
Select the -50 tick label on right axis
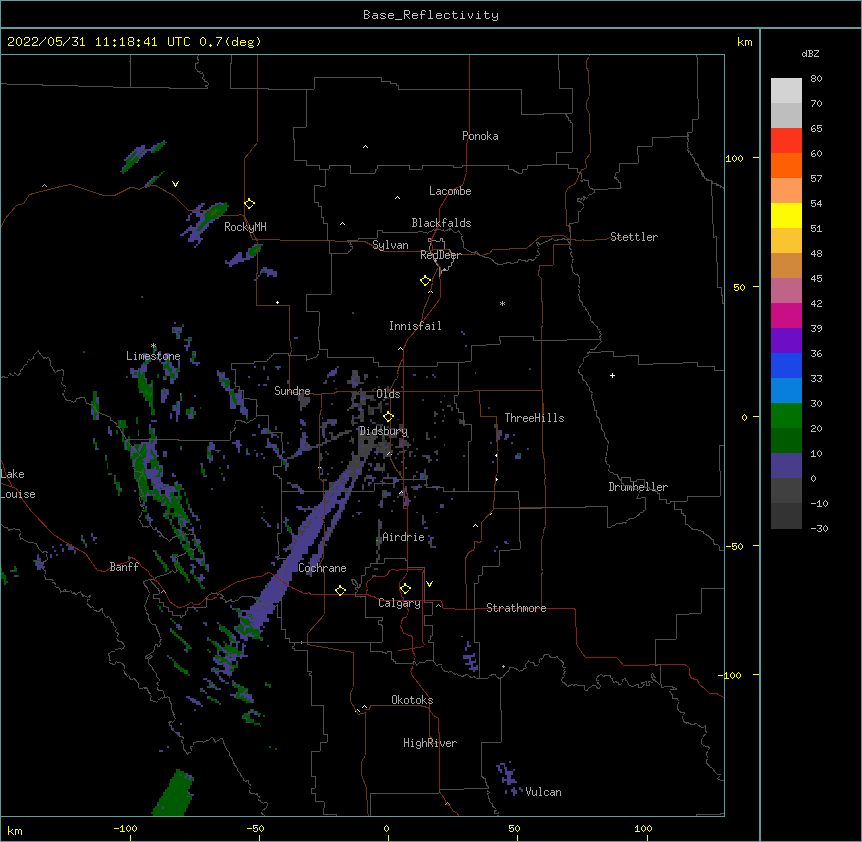[x=734, y=546]
